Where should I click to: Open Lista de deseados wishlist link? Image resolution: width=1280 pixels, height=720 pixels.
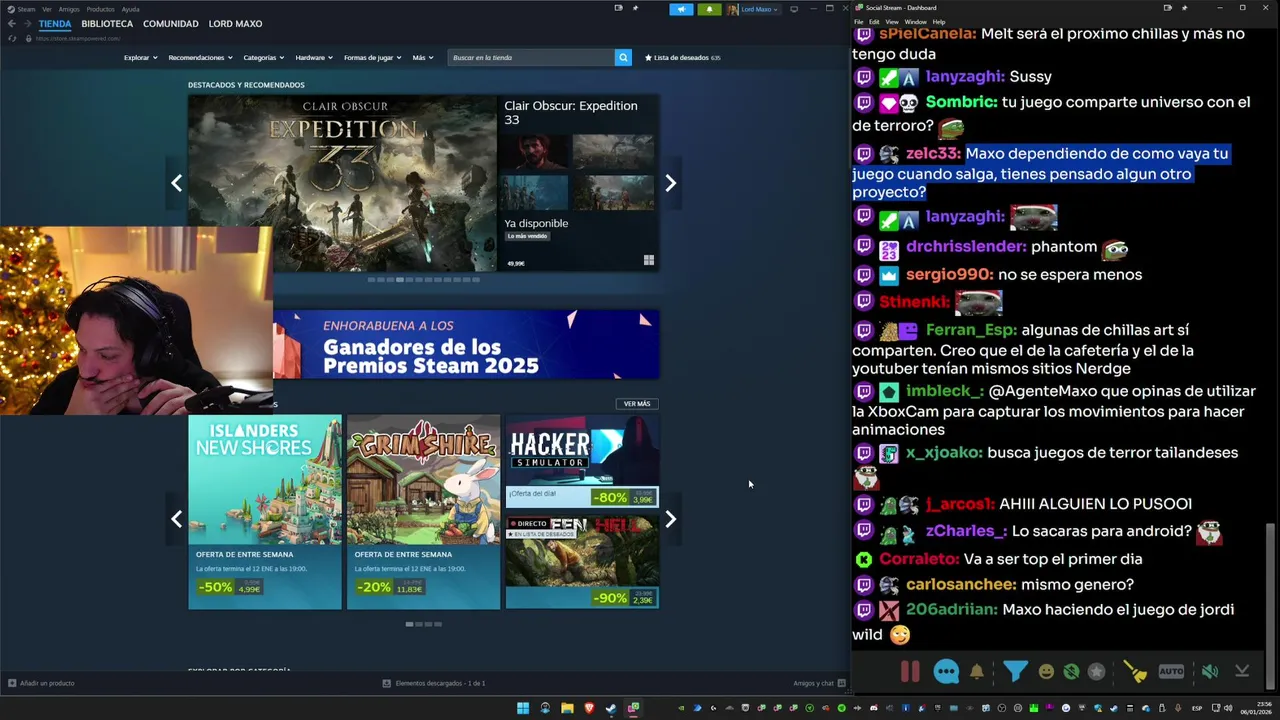pyautogui.click(x=683, y=58)
